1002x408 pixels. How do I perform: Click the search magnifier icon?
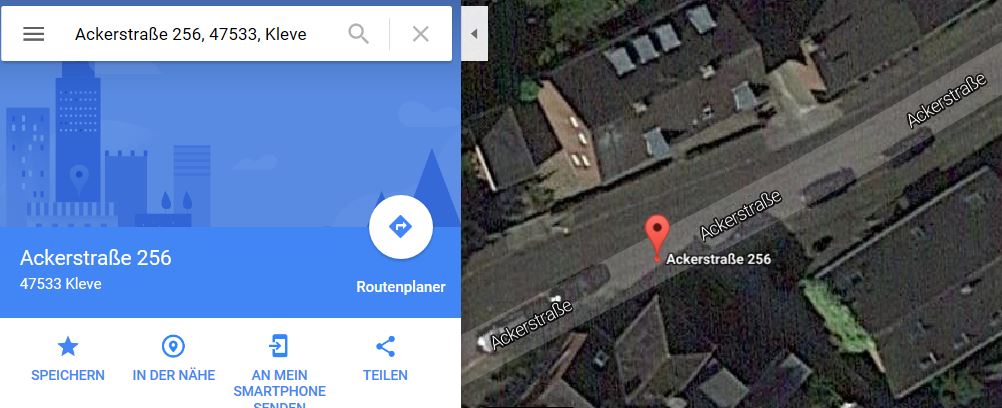tap(358, 34)
